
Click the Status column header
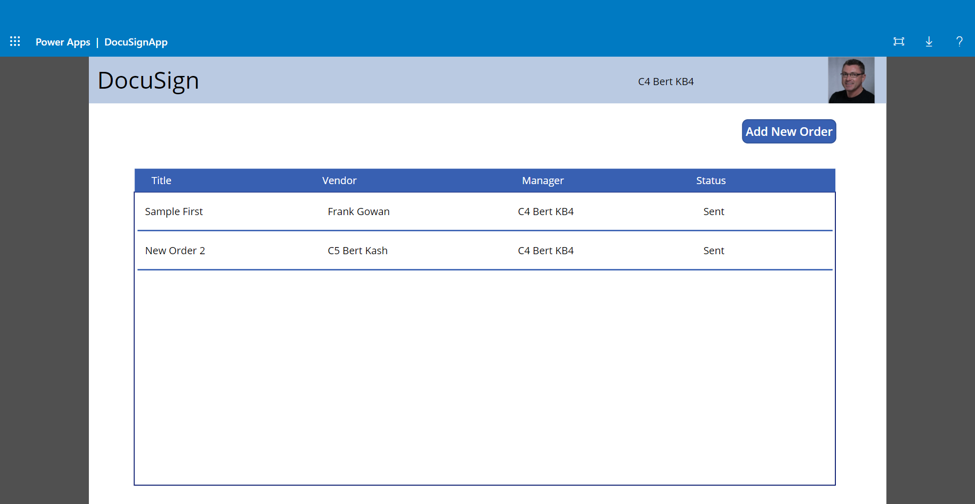pyautogui.click(x=710, y=181)
